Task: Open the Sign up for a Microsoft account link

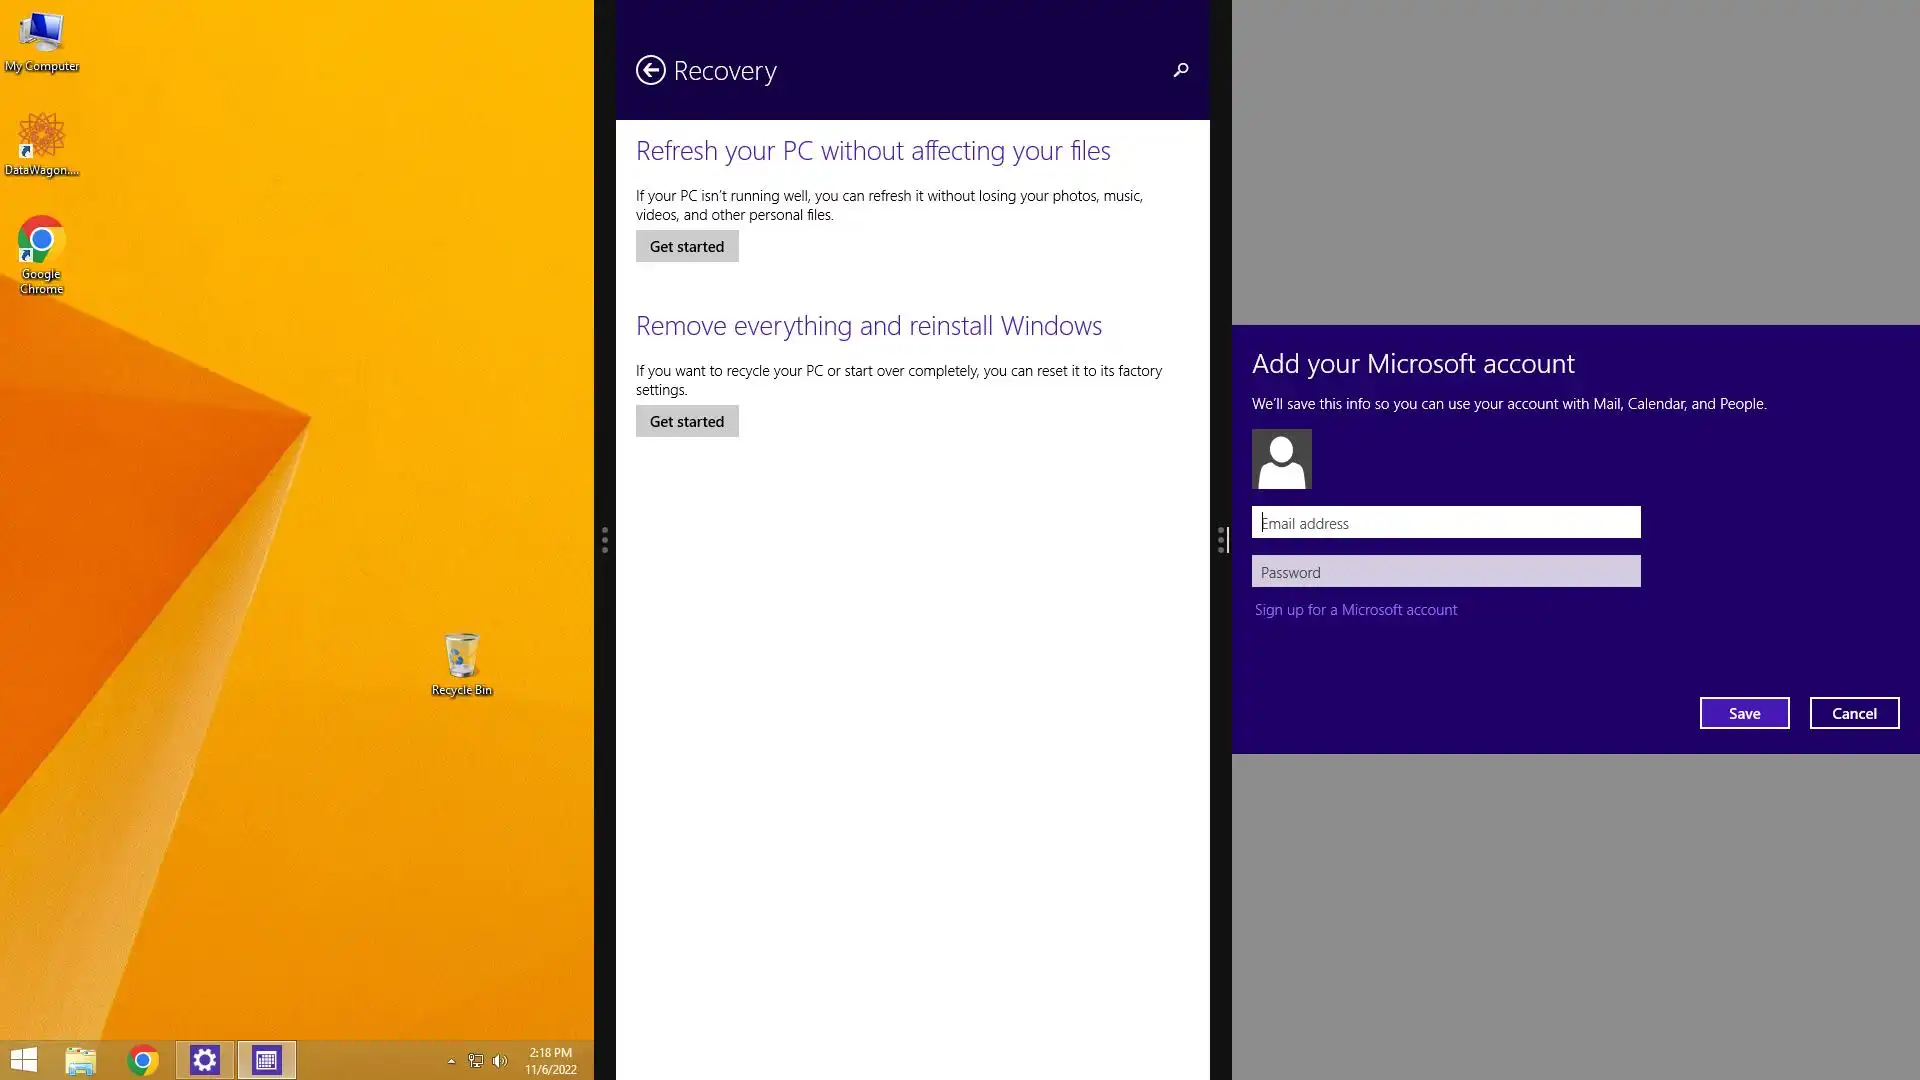Action: tap(1355, 610)
